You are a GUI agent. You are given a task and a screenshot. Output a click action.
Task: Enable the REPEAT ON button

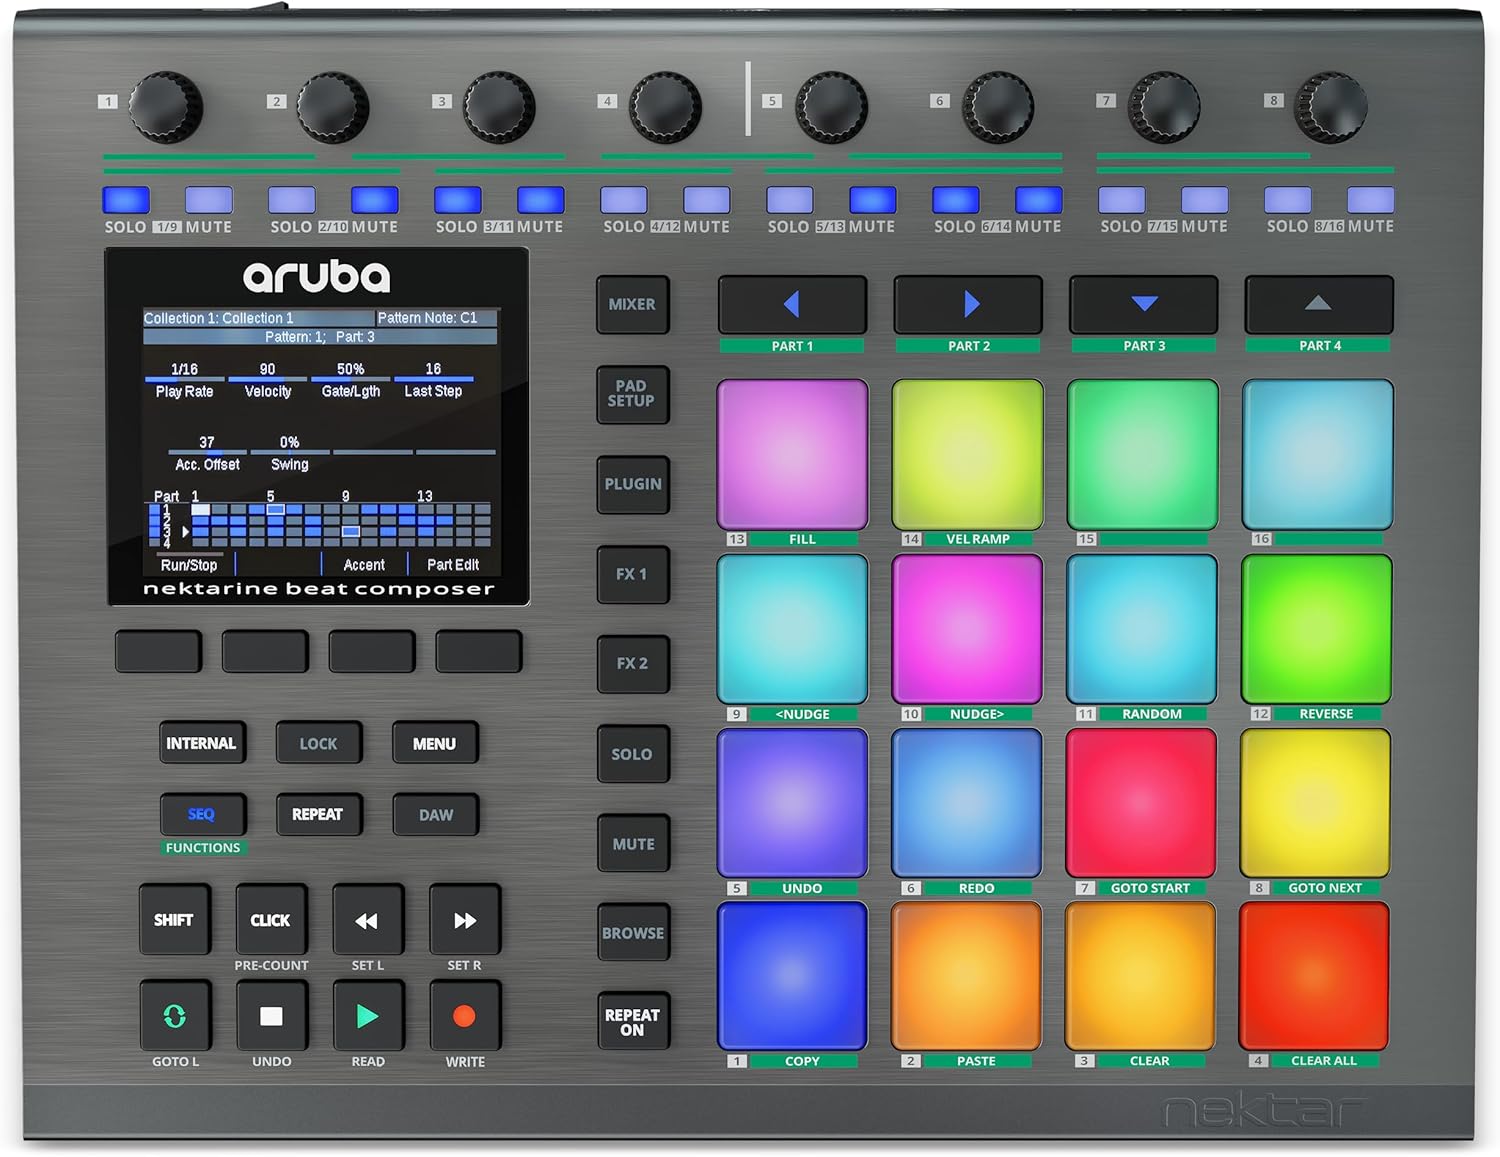click(x=632, y=1021)
